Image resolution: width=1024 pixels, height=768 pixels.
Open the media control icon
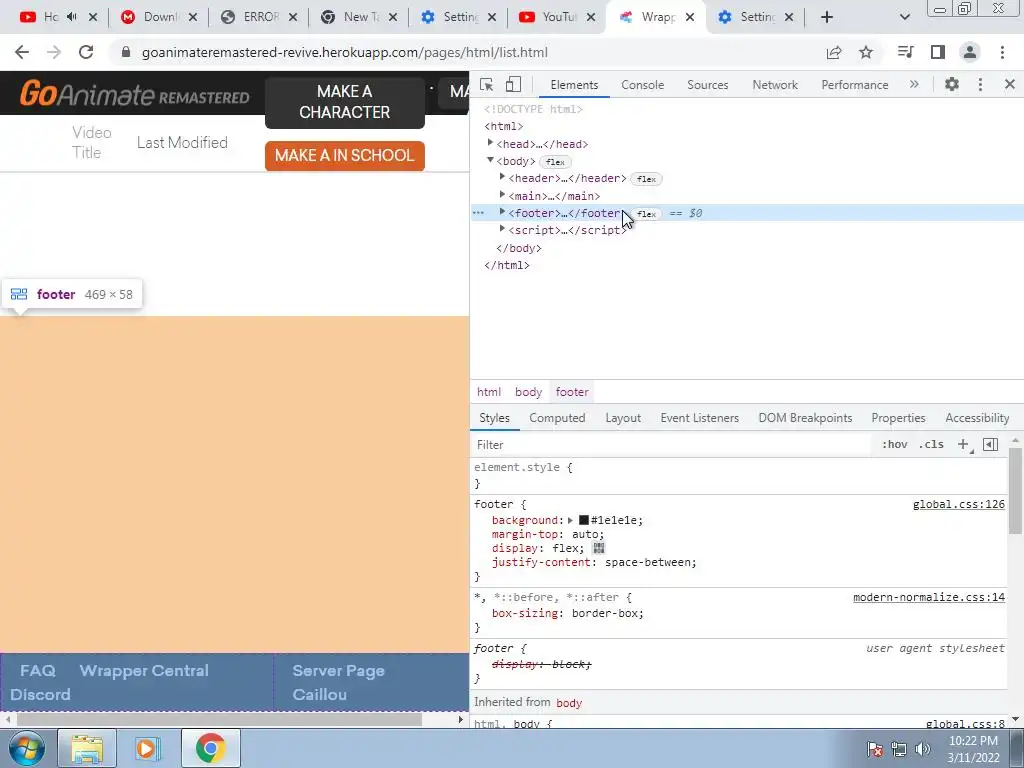point(905,52)
